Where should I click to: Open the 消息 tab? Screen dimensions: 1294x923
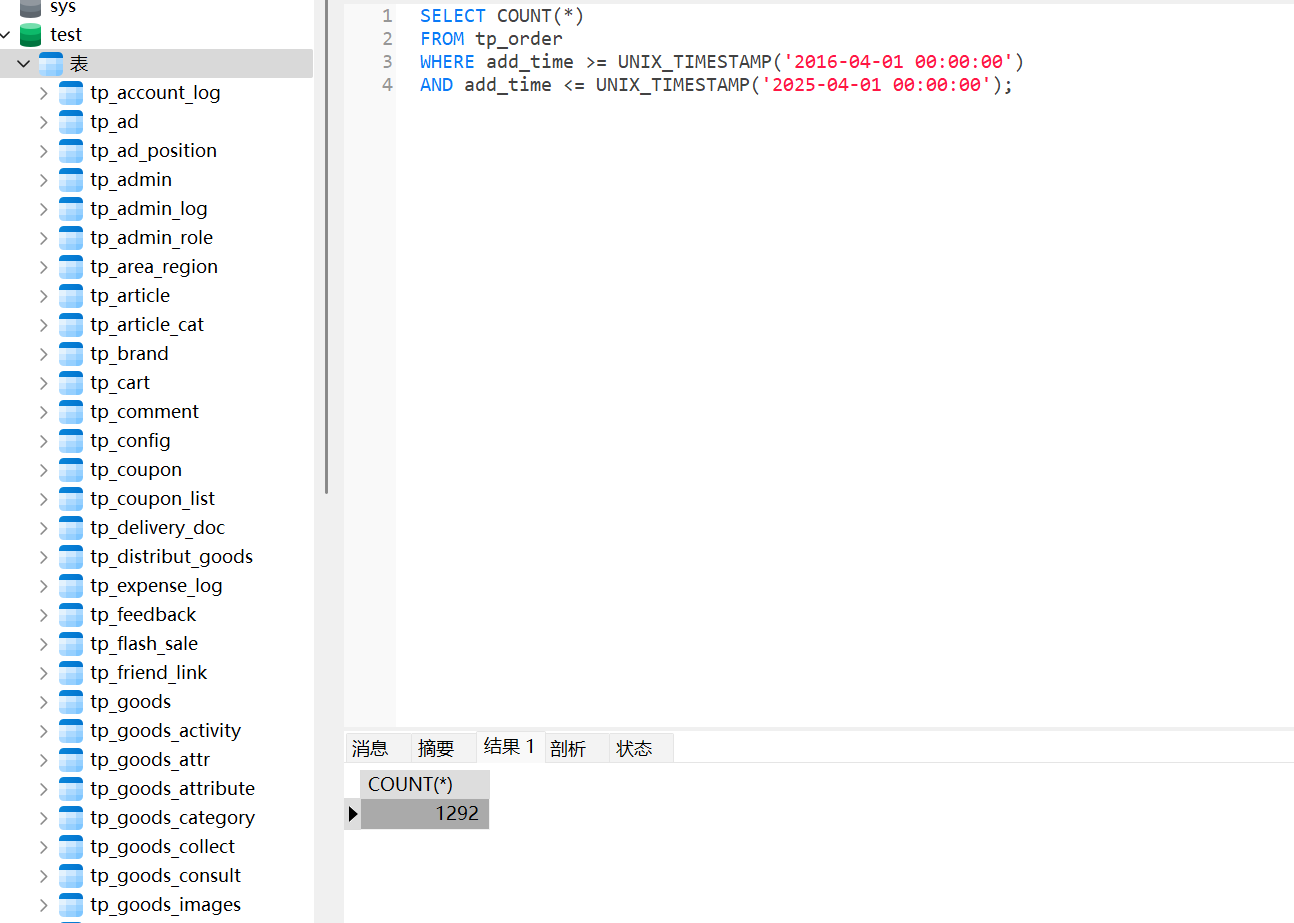(x=370, y=748)
